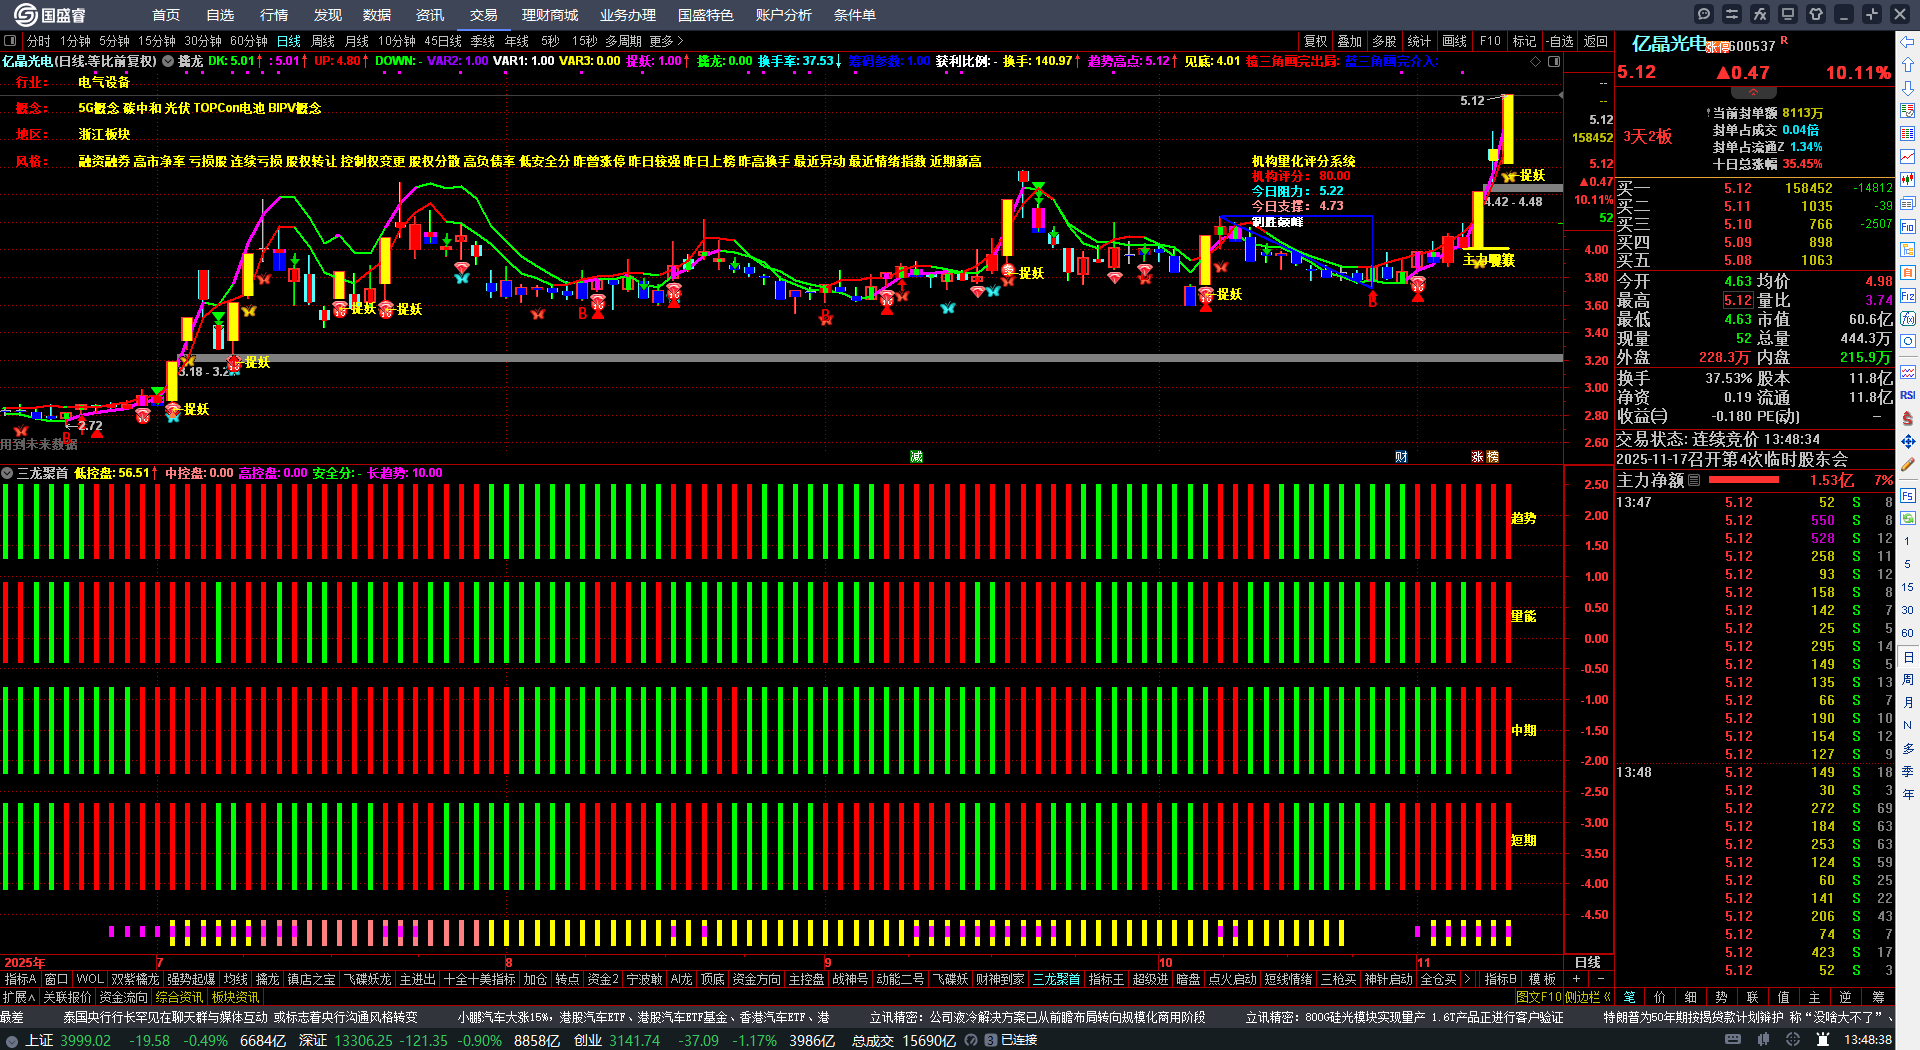Switch to the 周线 weekly chart tab
The image size is (1920, 1050).
point(323,41)
